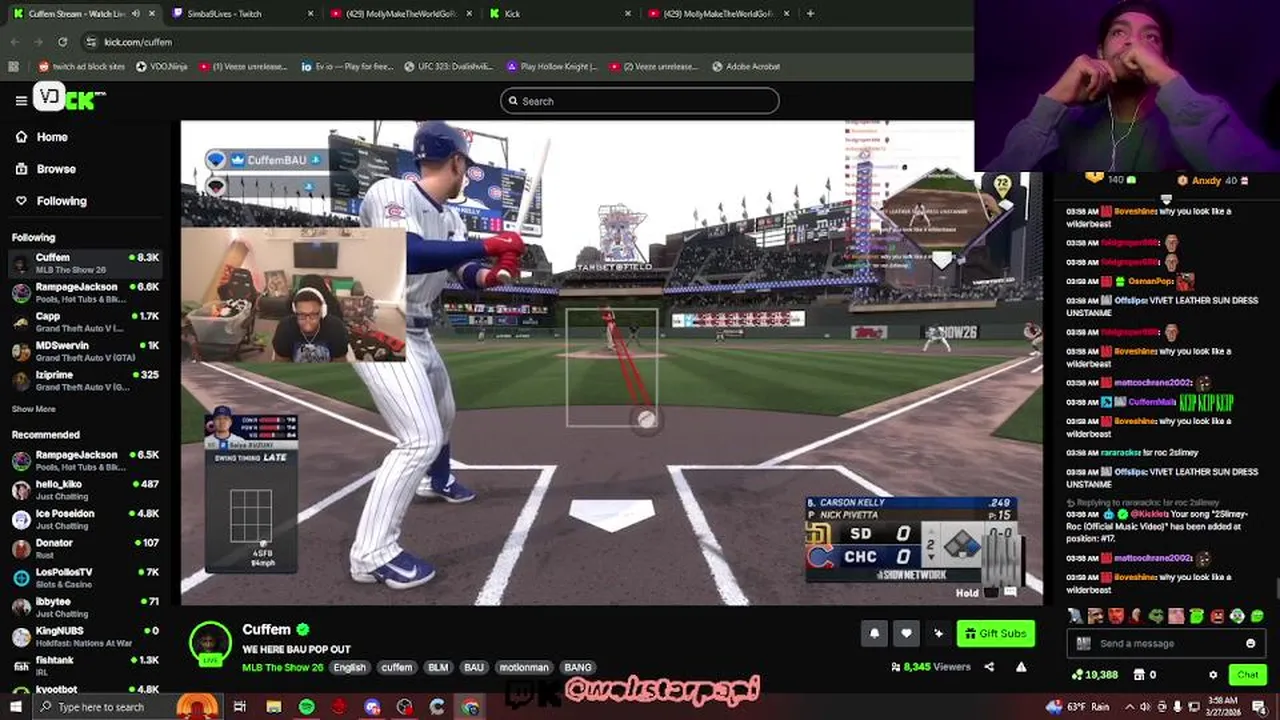Open LosPollosTV in Recommended list
This screenshot has width=1280, height=720.
tap(85, 578)
